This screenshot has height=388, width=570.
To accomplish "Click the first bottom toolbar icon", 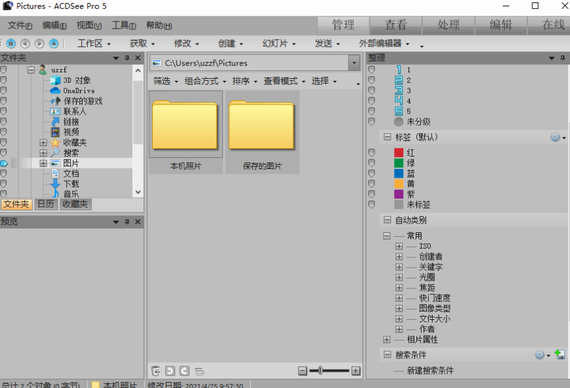I will point(156,371).
